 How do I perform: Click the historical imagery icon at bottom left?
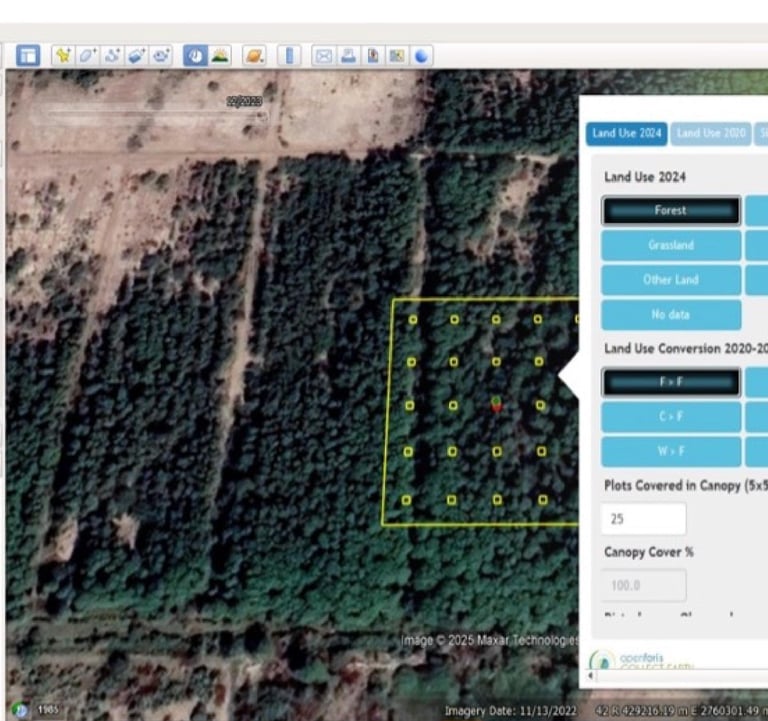20,709
